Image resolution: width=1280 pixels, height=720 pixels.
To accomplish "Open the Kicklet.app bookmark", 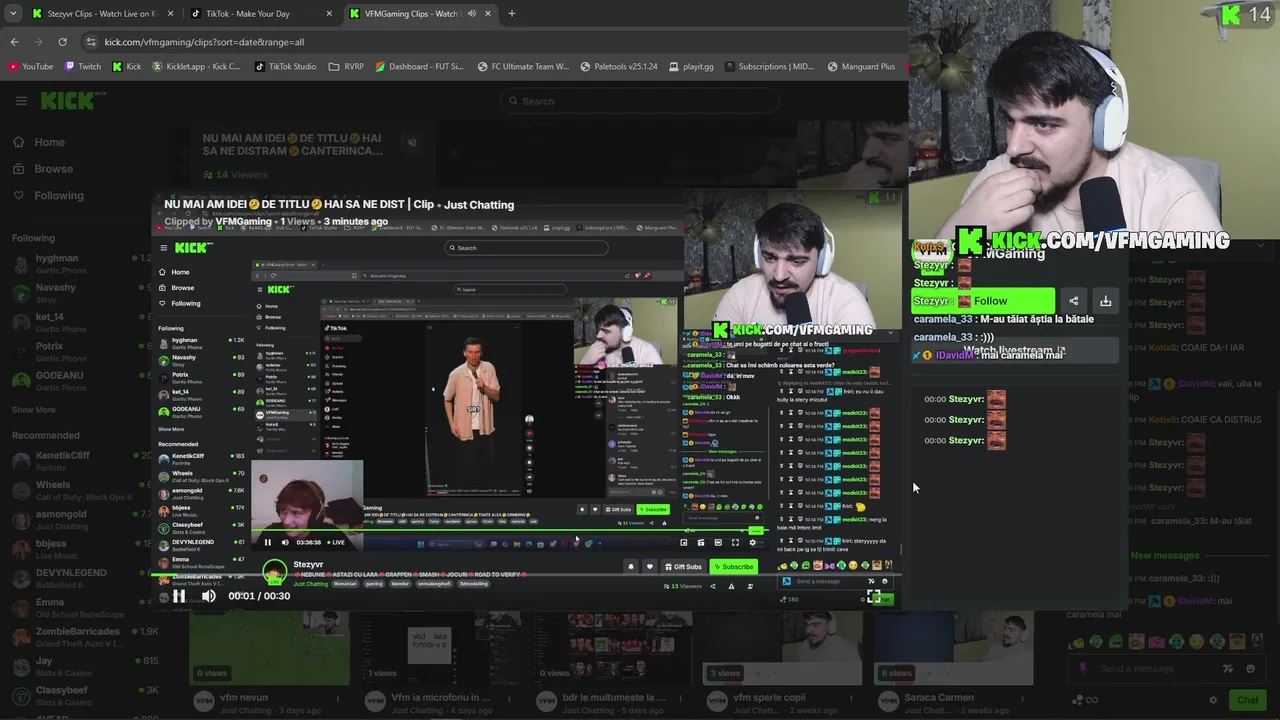I will click(x=196, y=67).
